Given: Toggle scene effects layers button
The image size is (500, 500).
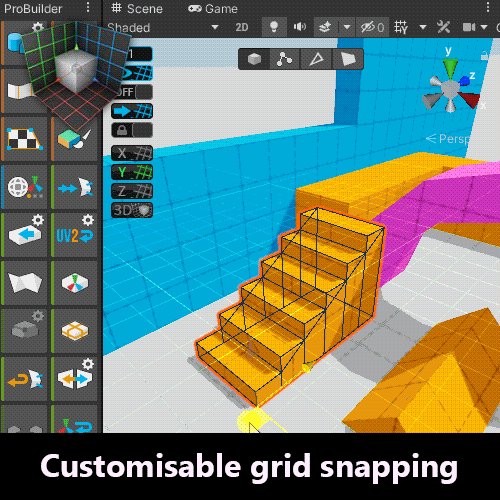Looking at the screenshot, I should coord(326,27).
